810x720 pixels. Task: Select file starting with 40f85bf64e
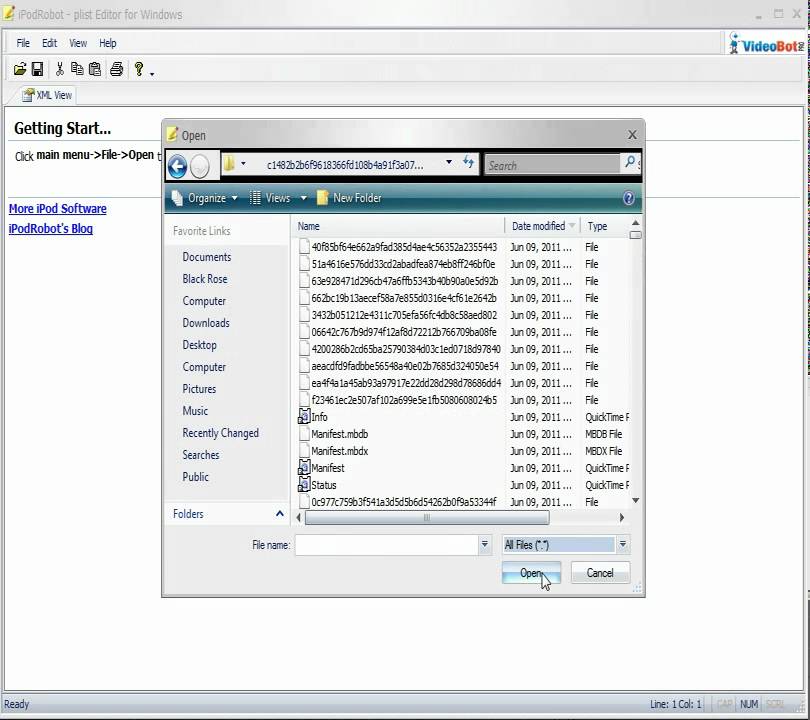(404, 247)
